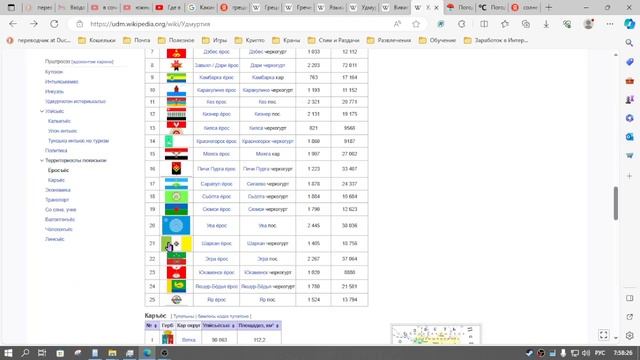Open taskbar search magnifier
The image size is (640, 360).
pos(25,353)
